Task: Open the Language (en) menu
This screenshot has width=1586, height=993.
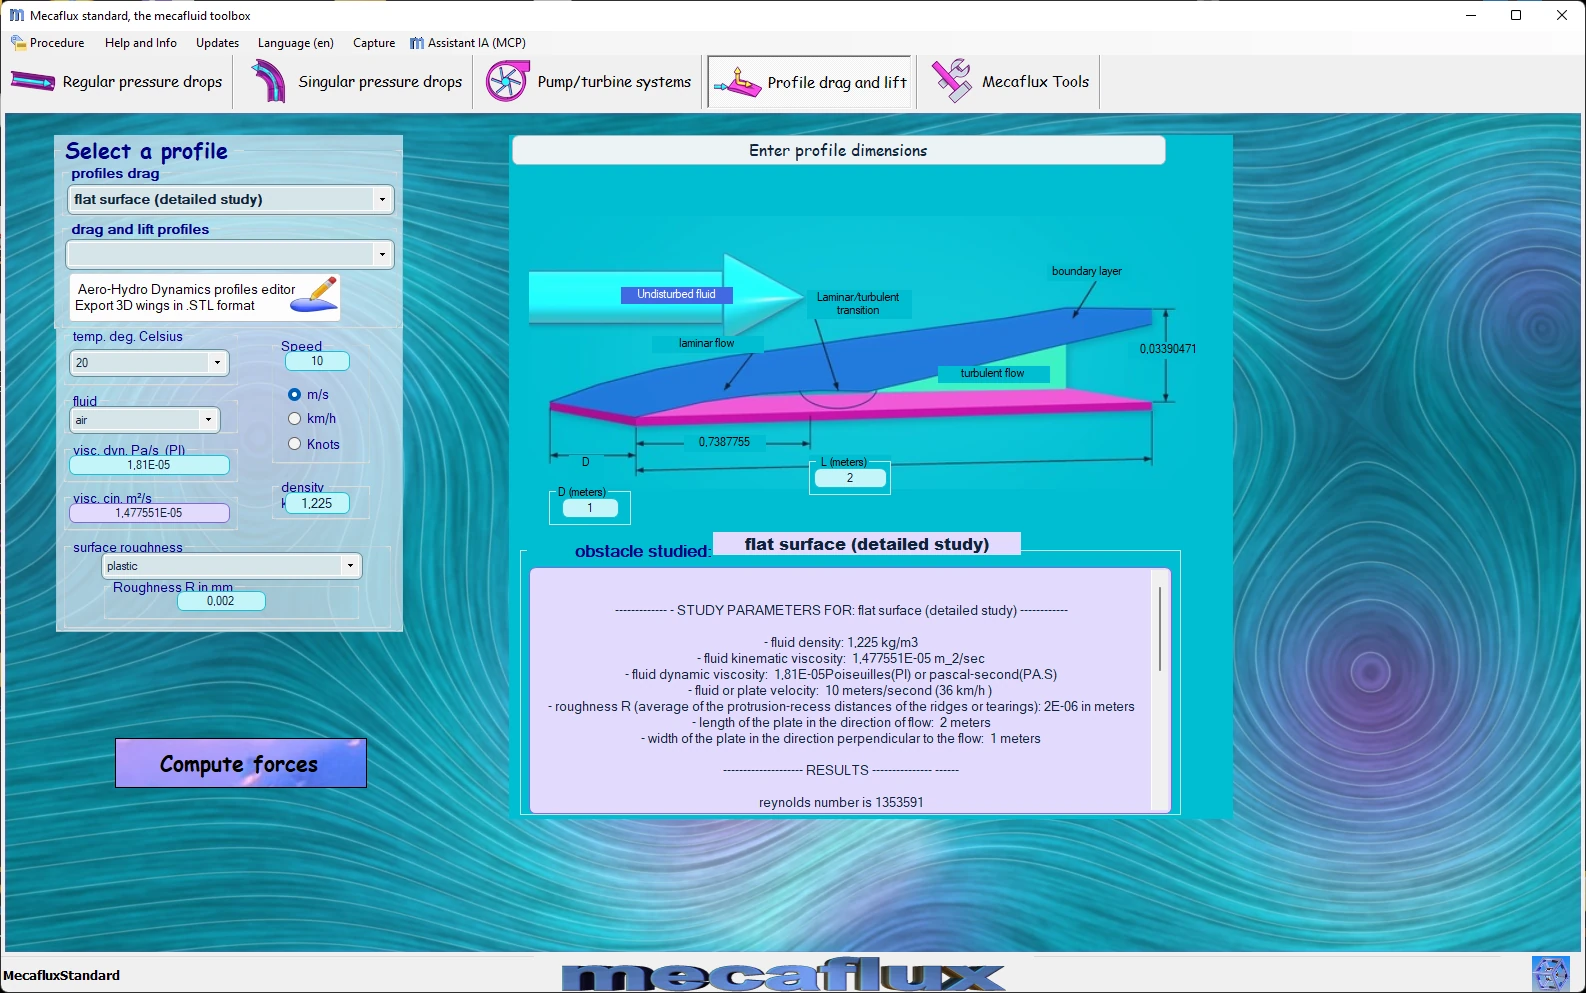Action: click(296, 43)
